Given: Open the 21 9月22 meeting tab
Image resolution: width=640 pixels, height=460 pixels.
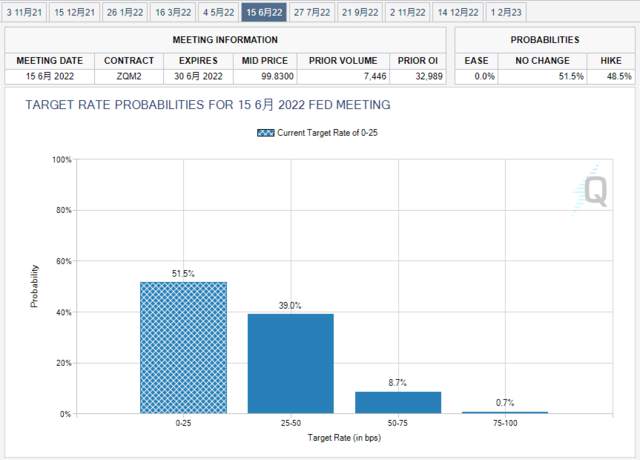Looking at the screenshot, I should point(360,12).
